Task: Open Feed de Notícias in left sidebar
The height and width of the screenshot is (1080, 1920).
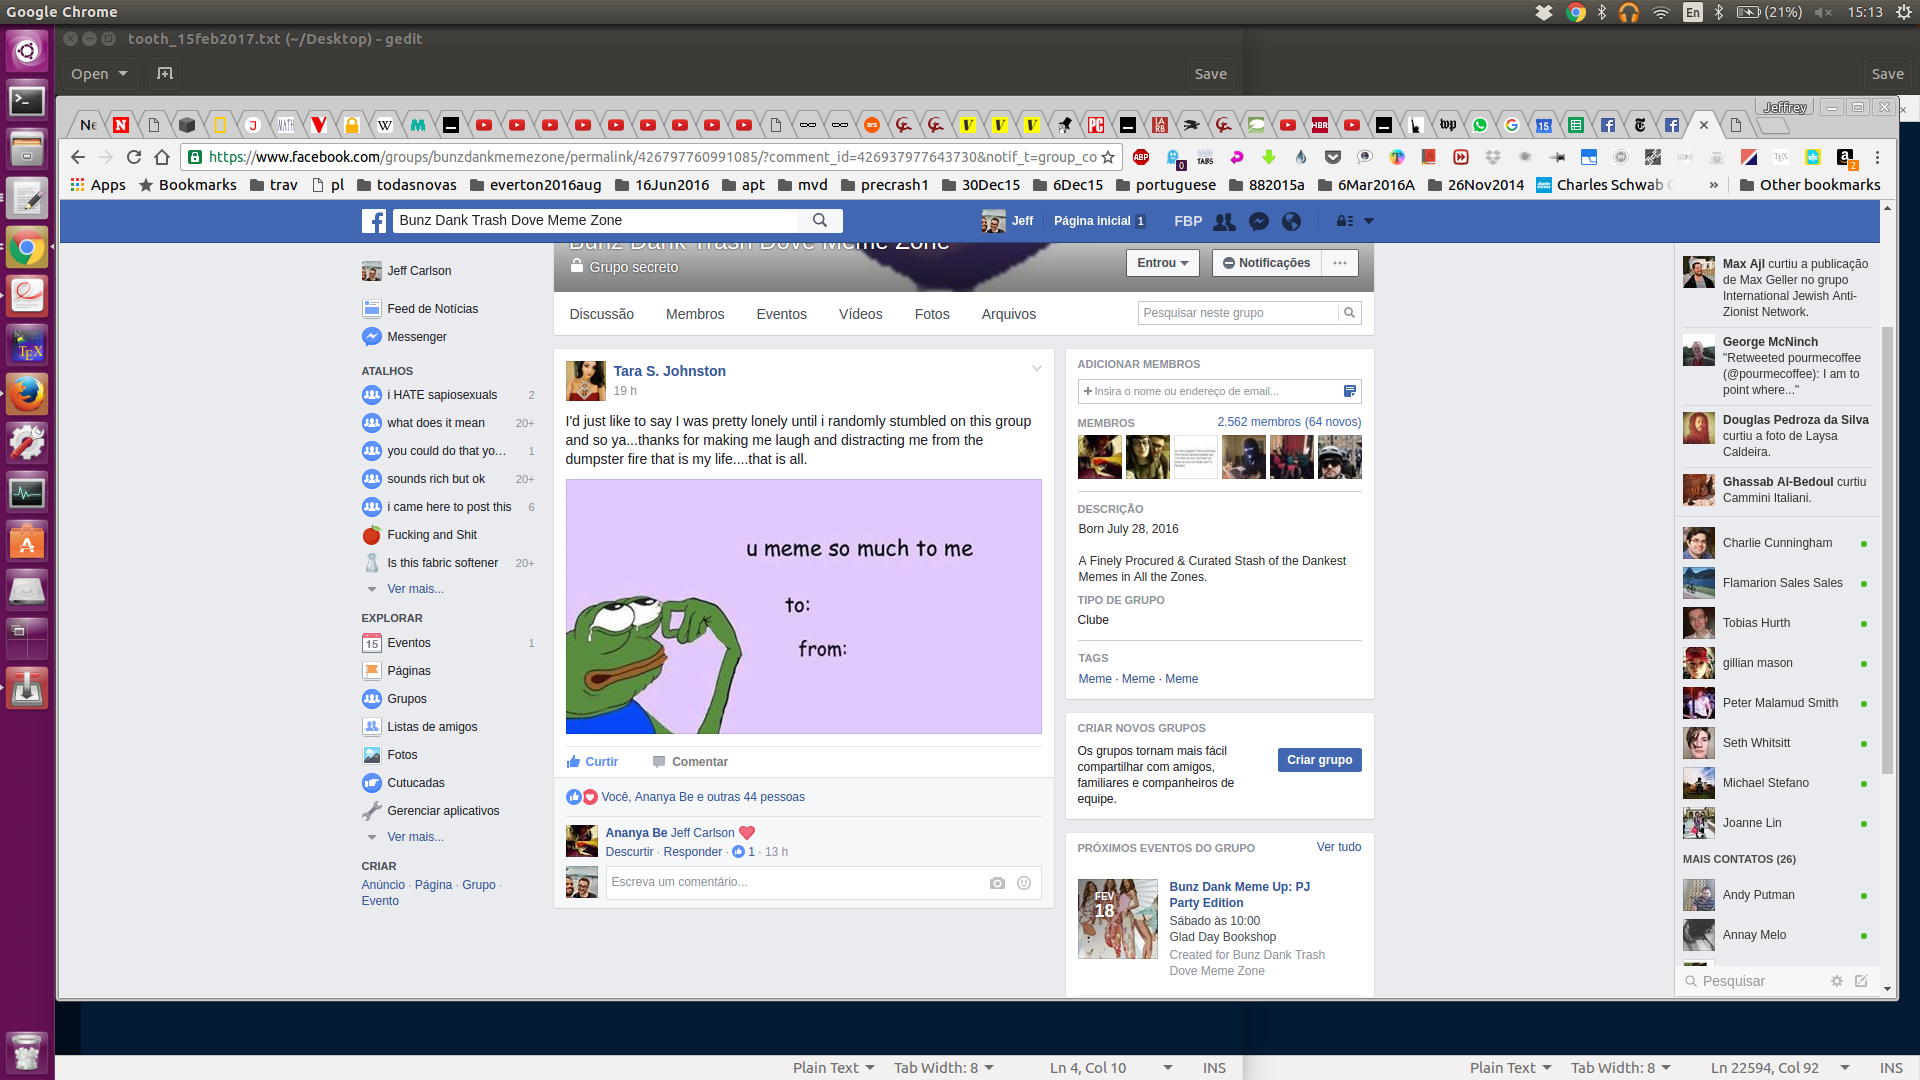Action: coord(433,309)
